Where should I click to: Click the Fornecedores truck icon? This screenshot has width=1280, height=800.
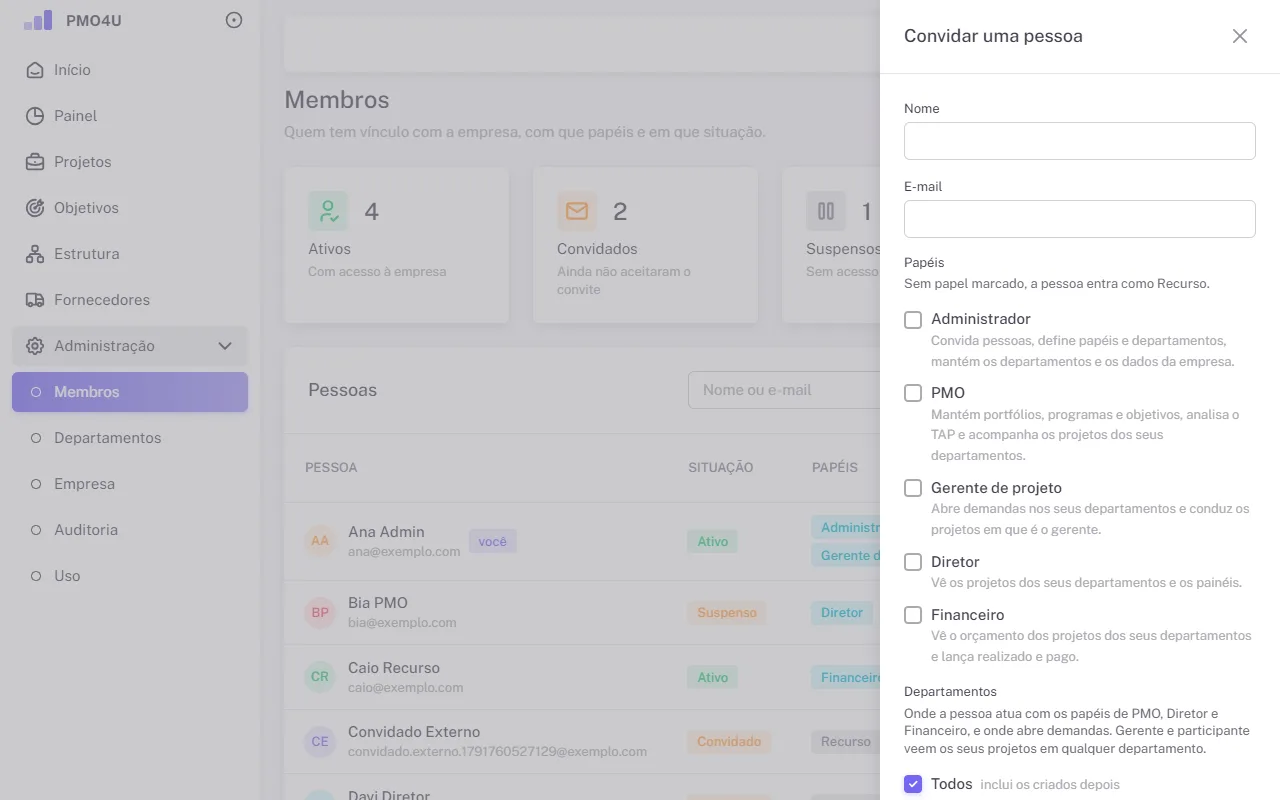point(35,300)
